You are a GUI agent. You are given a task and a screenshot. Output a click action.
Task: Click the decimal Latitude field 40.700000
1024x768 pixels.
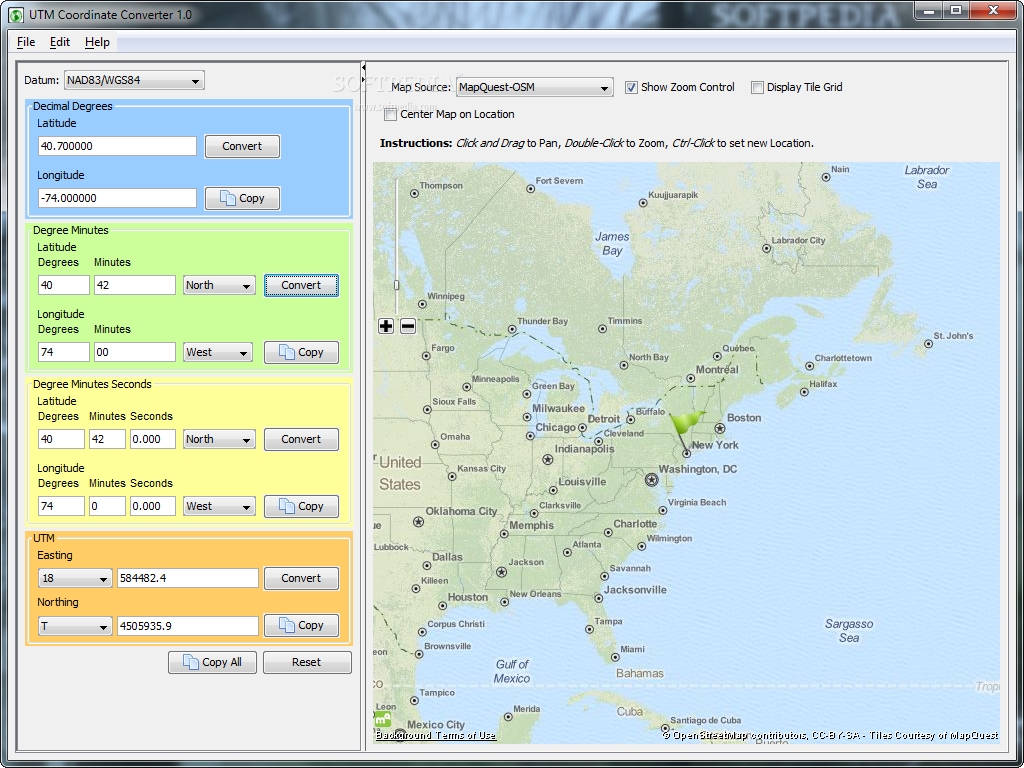tap(118, 146)
